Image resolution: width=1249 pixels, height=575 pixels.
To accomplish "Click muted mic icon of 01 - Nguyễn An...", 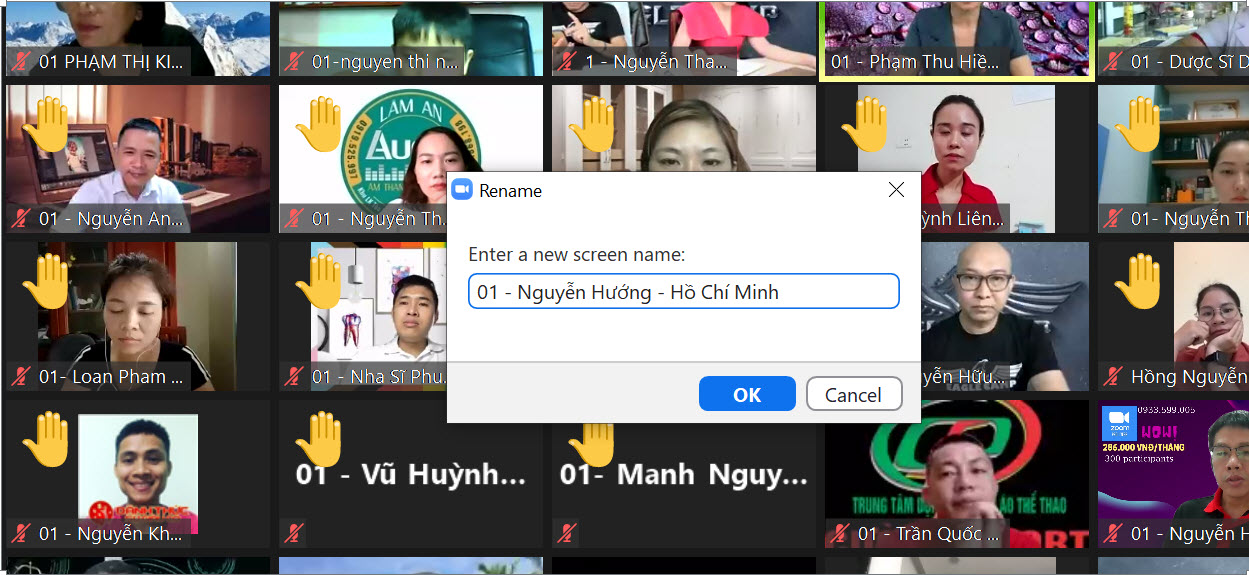I will click(21, 219).
